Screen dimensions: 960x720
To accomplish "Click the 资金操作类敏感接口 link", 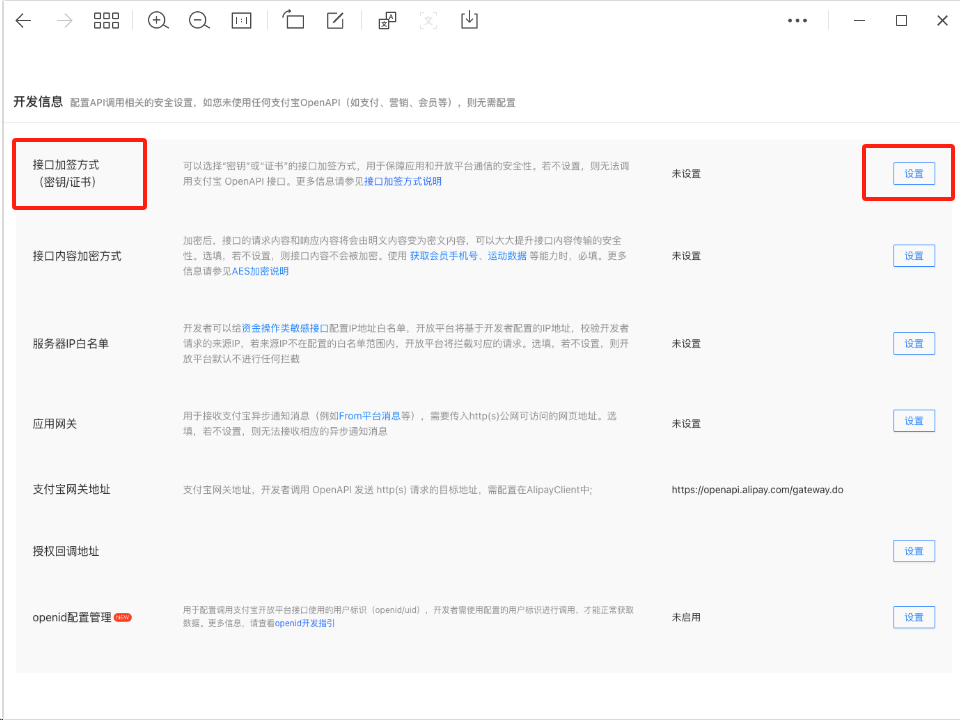I will [284, 328].
